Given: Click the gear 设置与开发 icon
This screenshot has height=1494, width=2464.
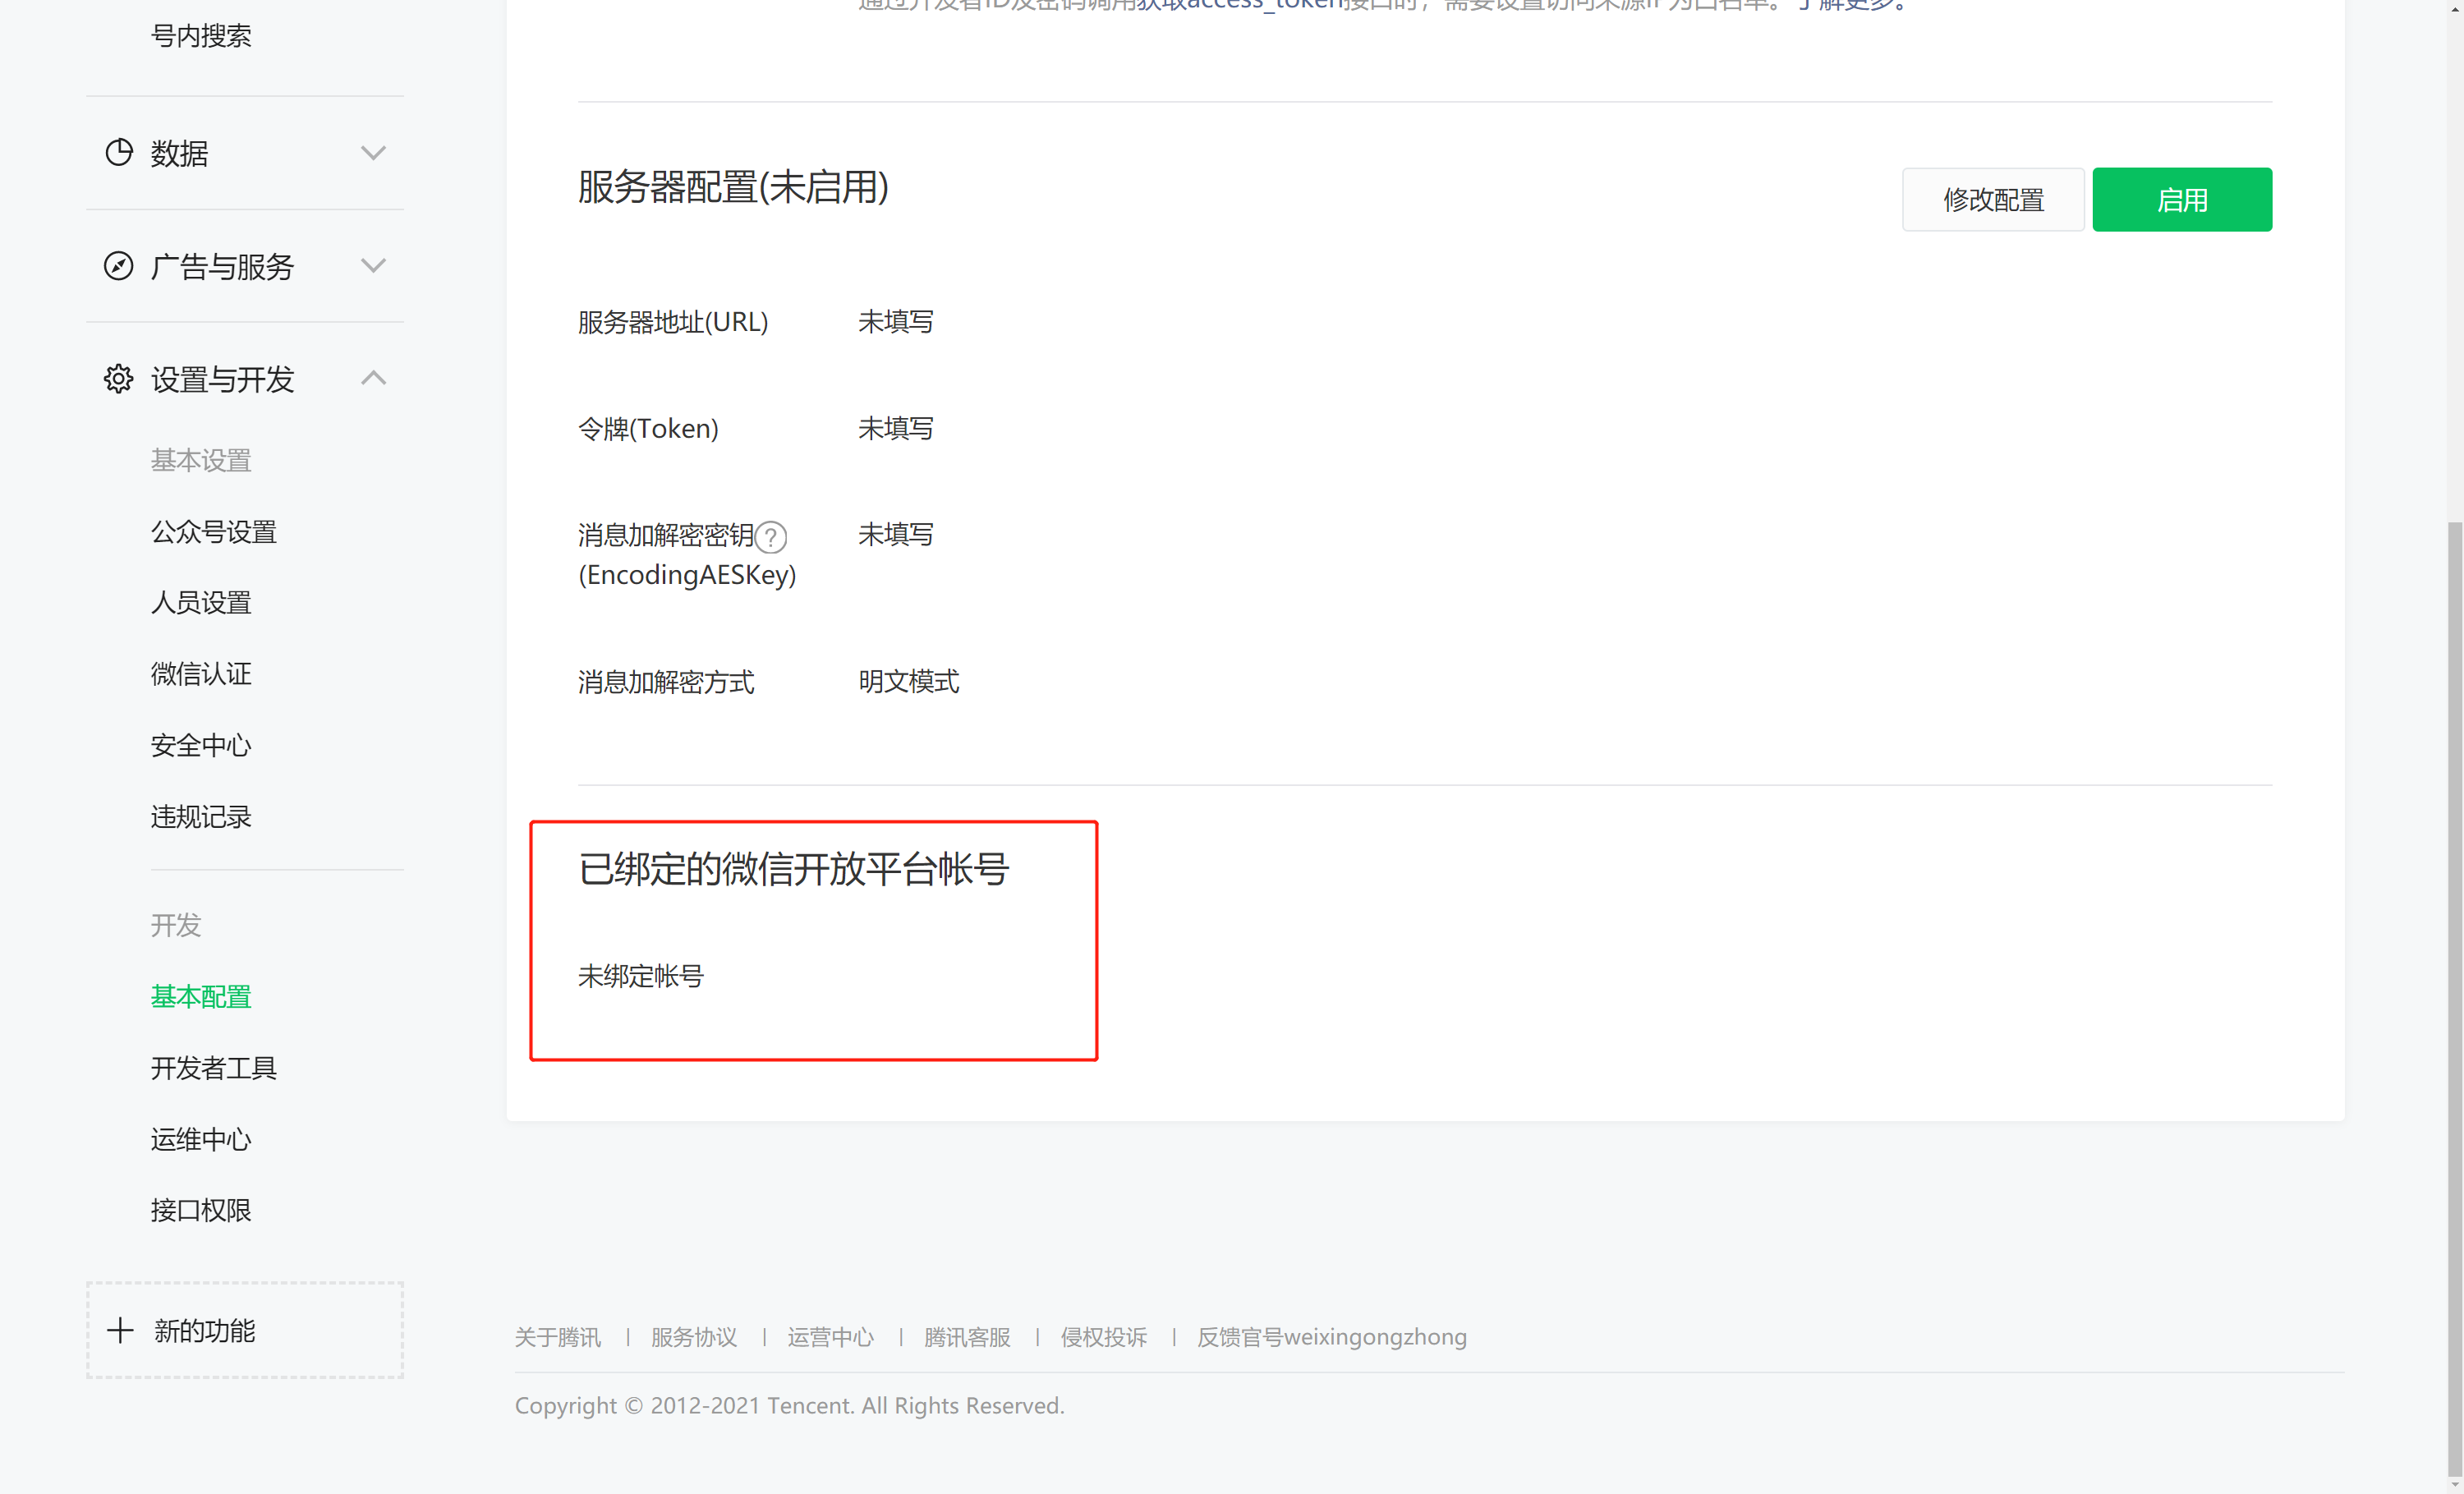Looking at the screenshot, I should [119, 379].
